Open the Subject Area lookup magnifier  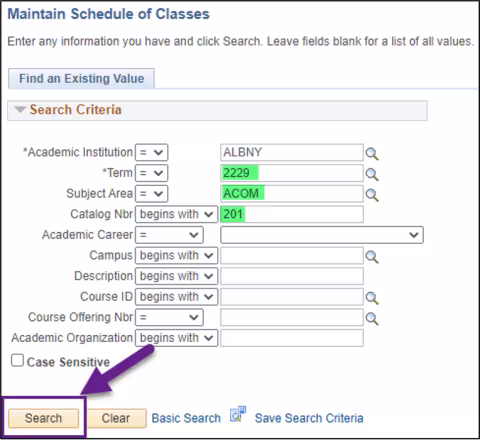coord(372,195)
